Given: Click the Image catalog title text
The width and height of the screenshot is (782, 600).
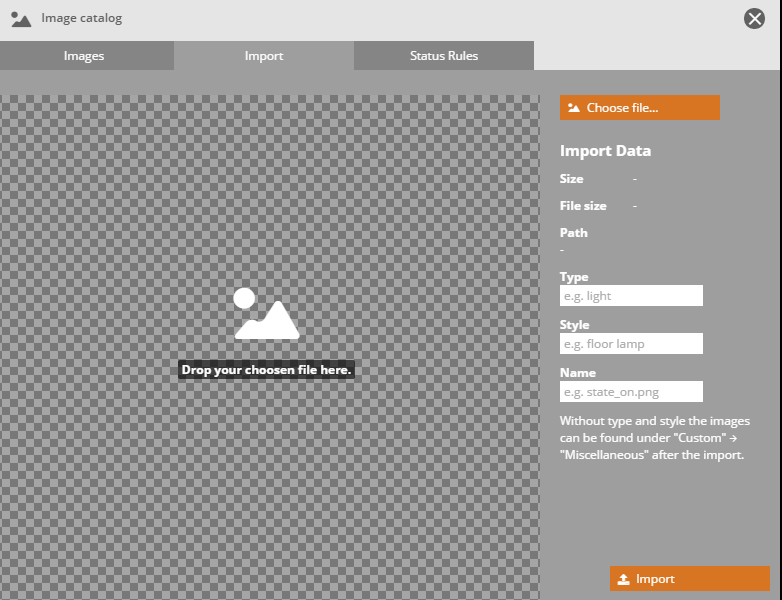Looking at the screenshot, I should coord(82,19).
